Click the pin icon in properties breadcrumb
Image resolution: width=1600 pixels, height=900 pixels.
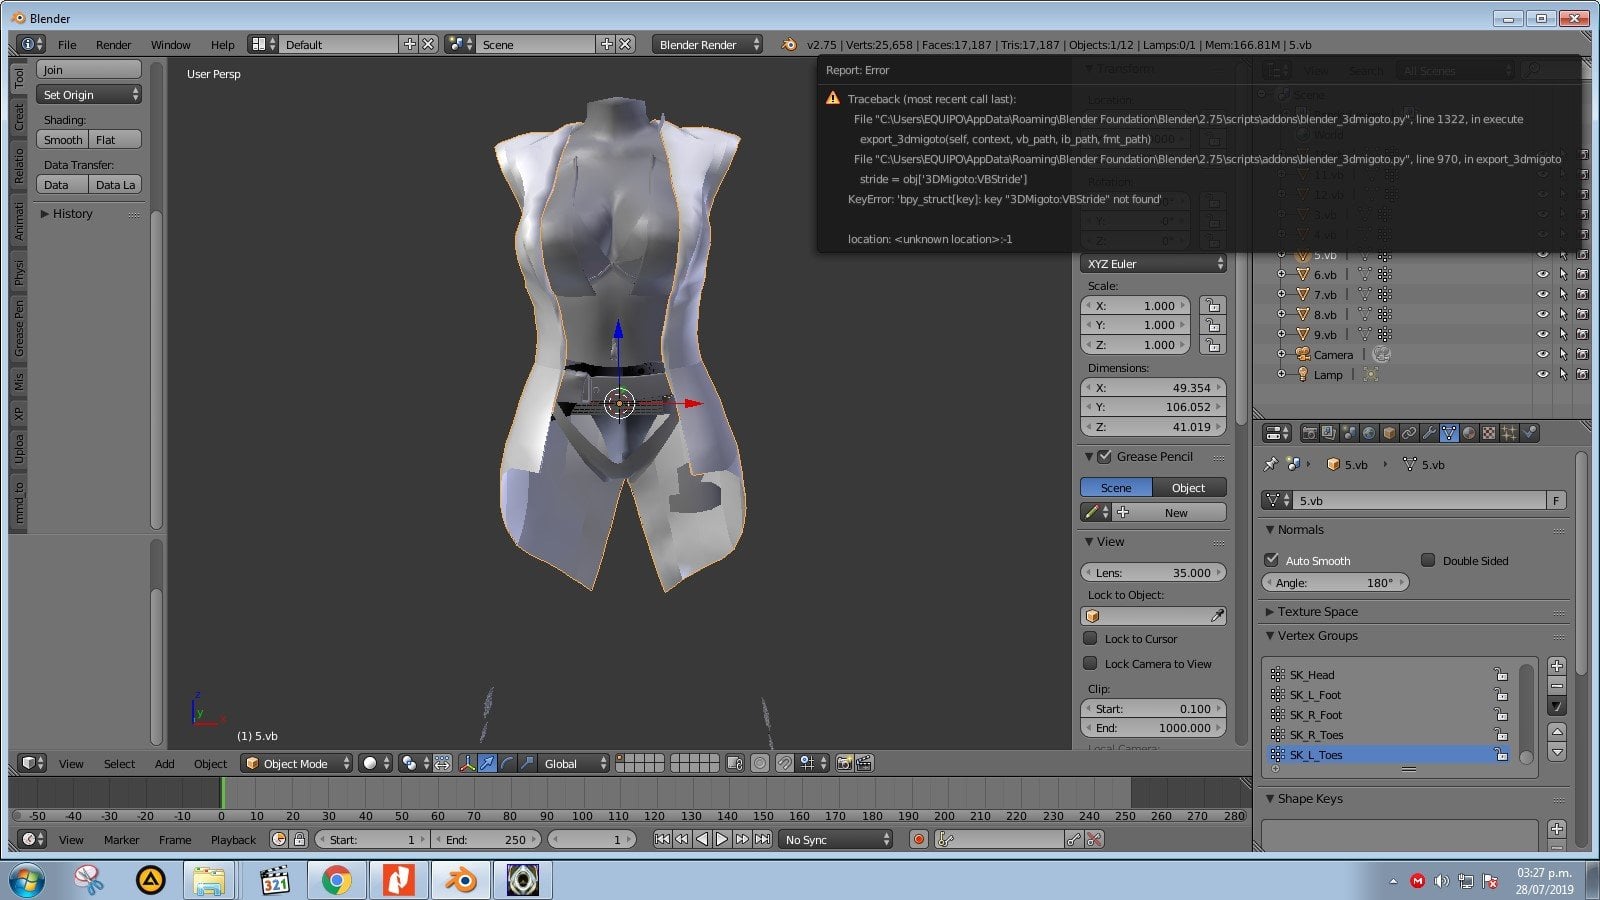tap(1271, 464)
